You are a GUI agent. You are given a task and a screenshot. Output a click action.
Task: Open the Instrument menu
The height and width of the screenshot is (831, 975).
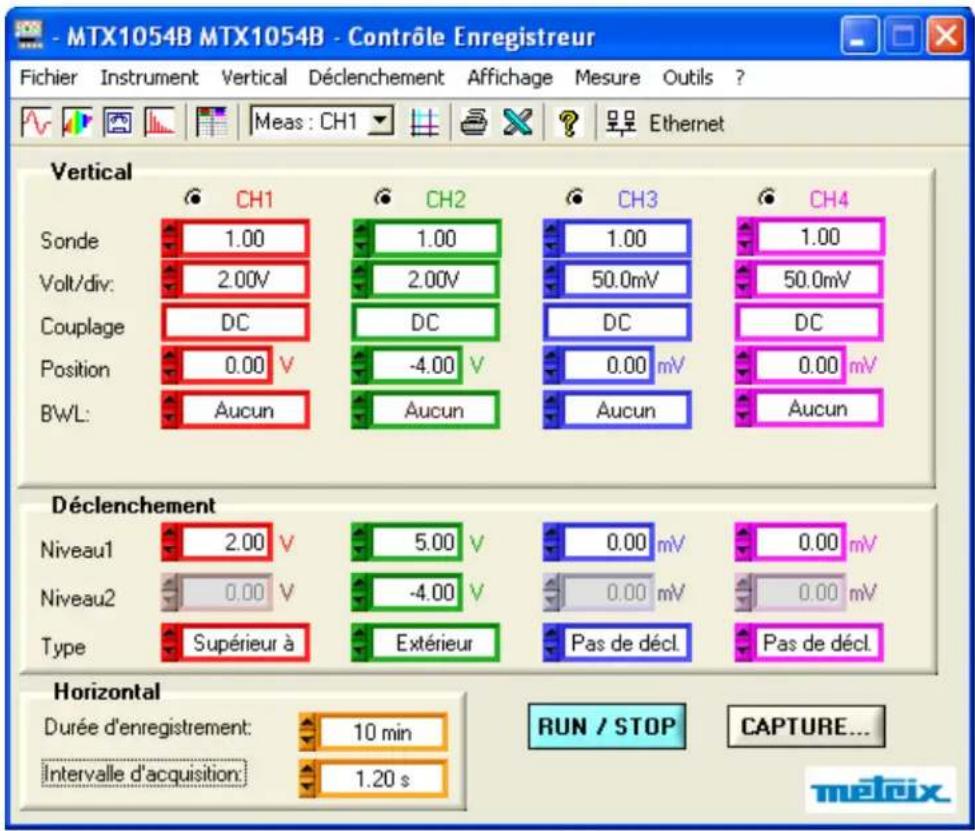coord(149,78)
